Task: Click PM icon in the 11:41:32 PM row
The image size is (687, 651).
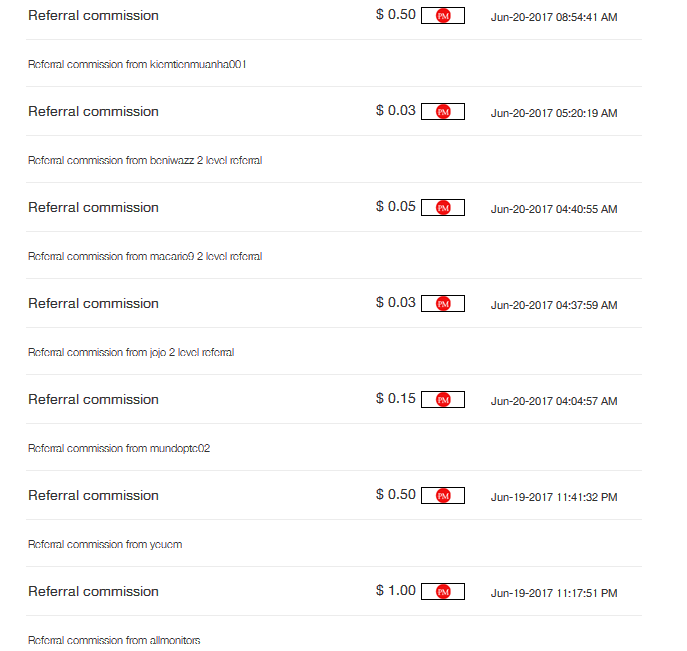Action: point(443,496)
